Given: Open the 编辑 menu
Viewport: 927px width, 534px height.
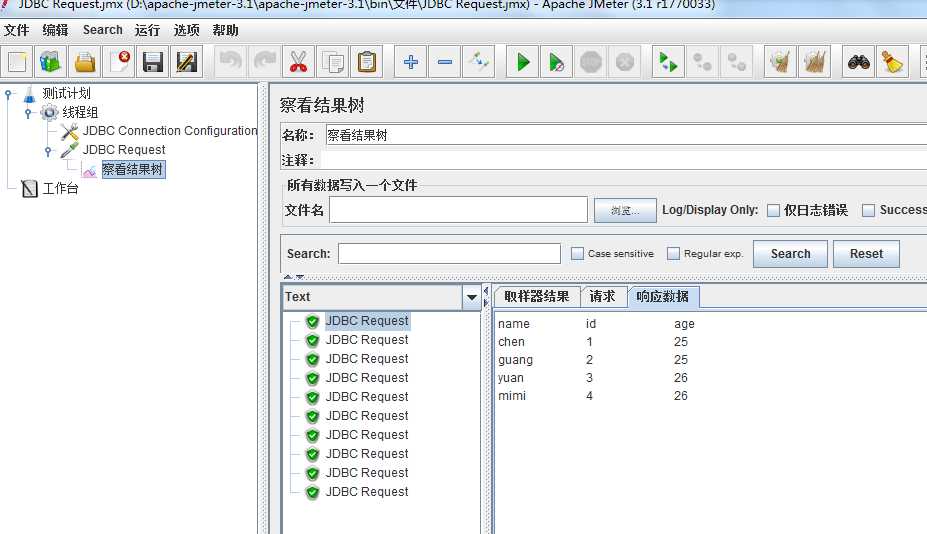Looking at the screenshot, I should [x=56, y=30].
